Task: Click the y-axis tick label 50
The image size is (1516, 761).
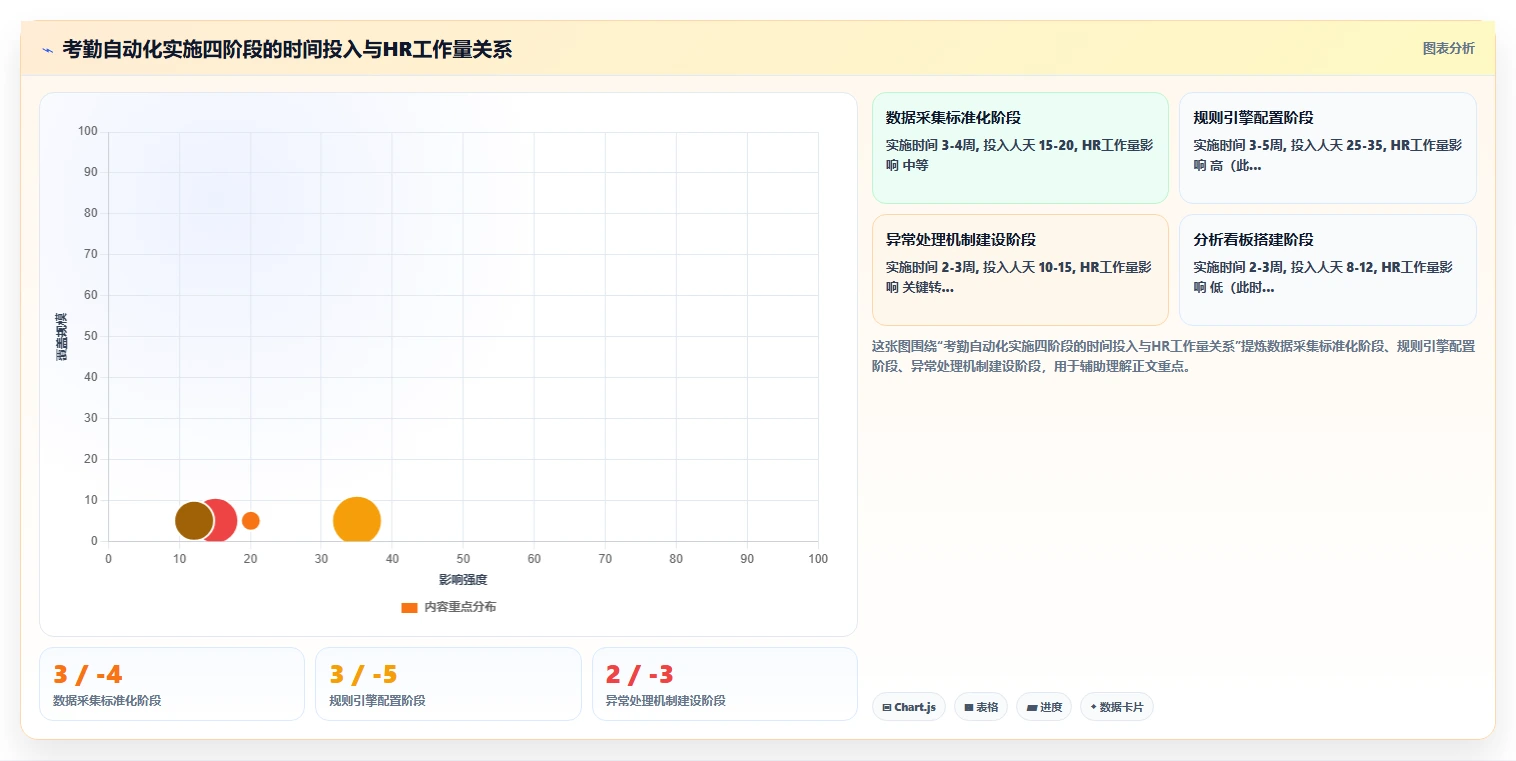Action: 91,336
